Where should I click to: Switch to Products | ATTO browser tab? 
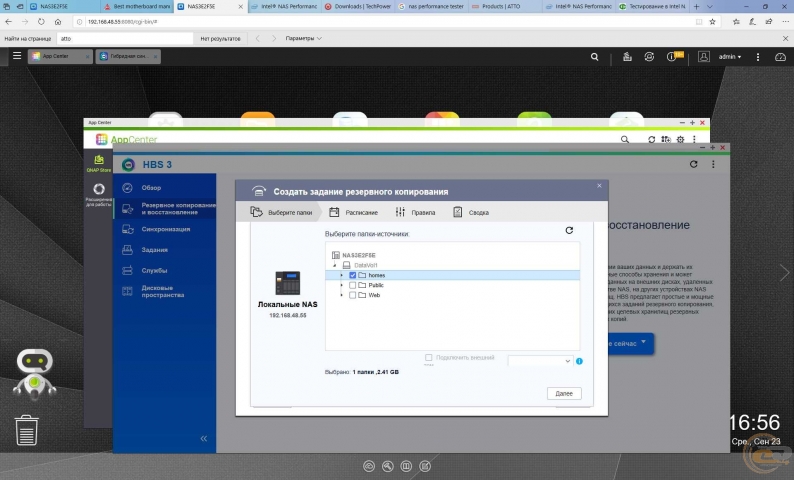504,7
